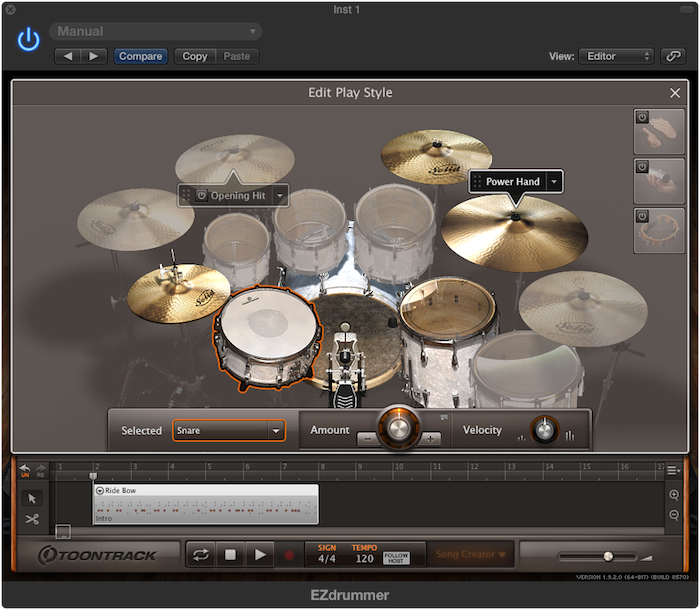Click the Toontrack logo

[x=97, y=555]
